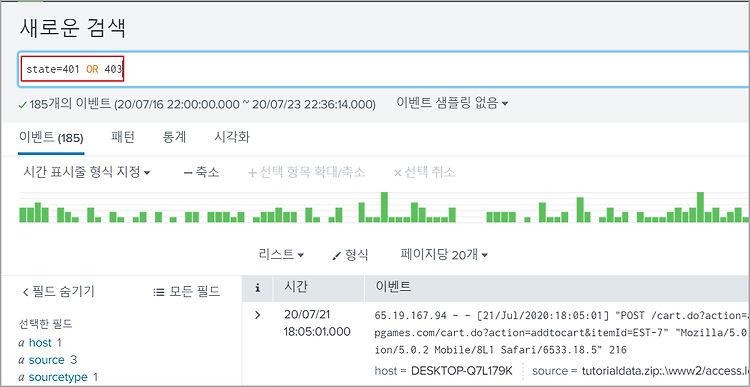The height and width of the screenshot is (387, 750).
Task: Open 시간 표시줄 형식 지정 dropdown
Action: pos(87,172)
